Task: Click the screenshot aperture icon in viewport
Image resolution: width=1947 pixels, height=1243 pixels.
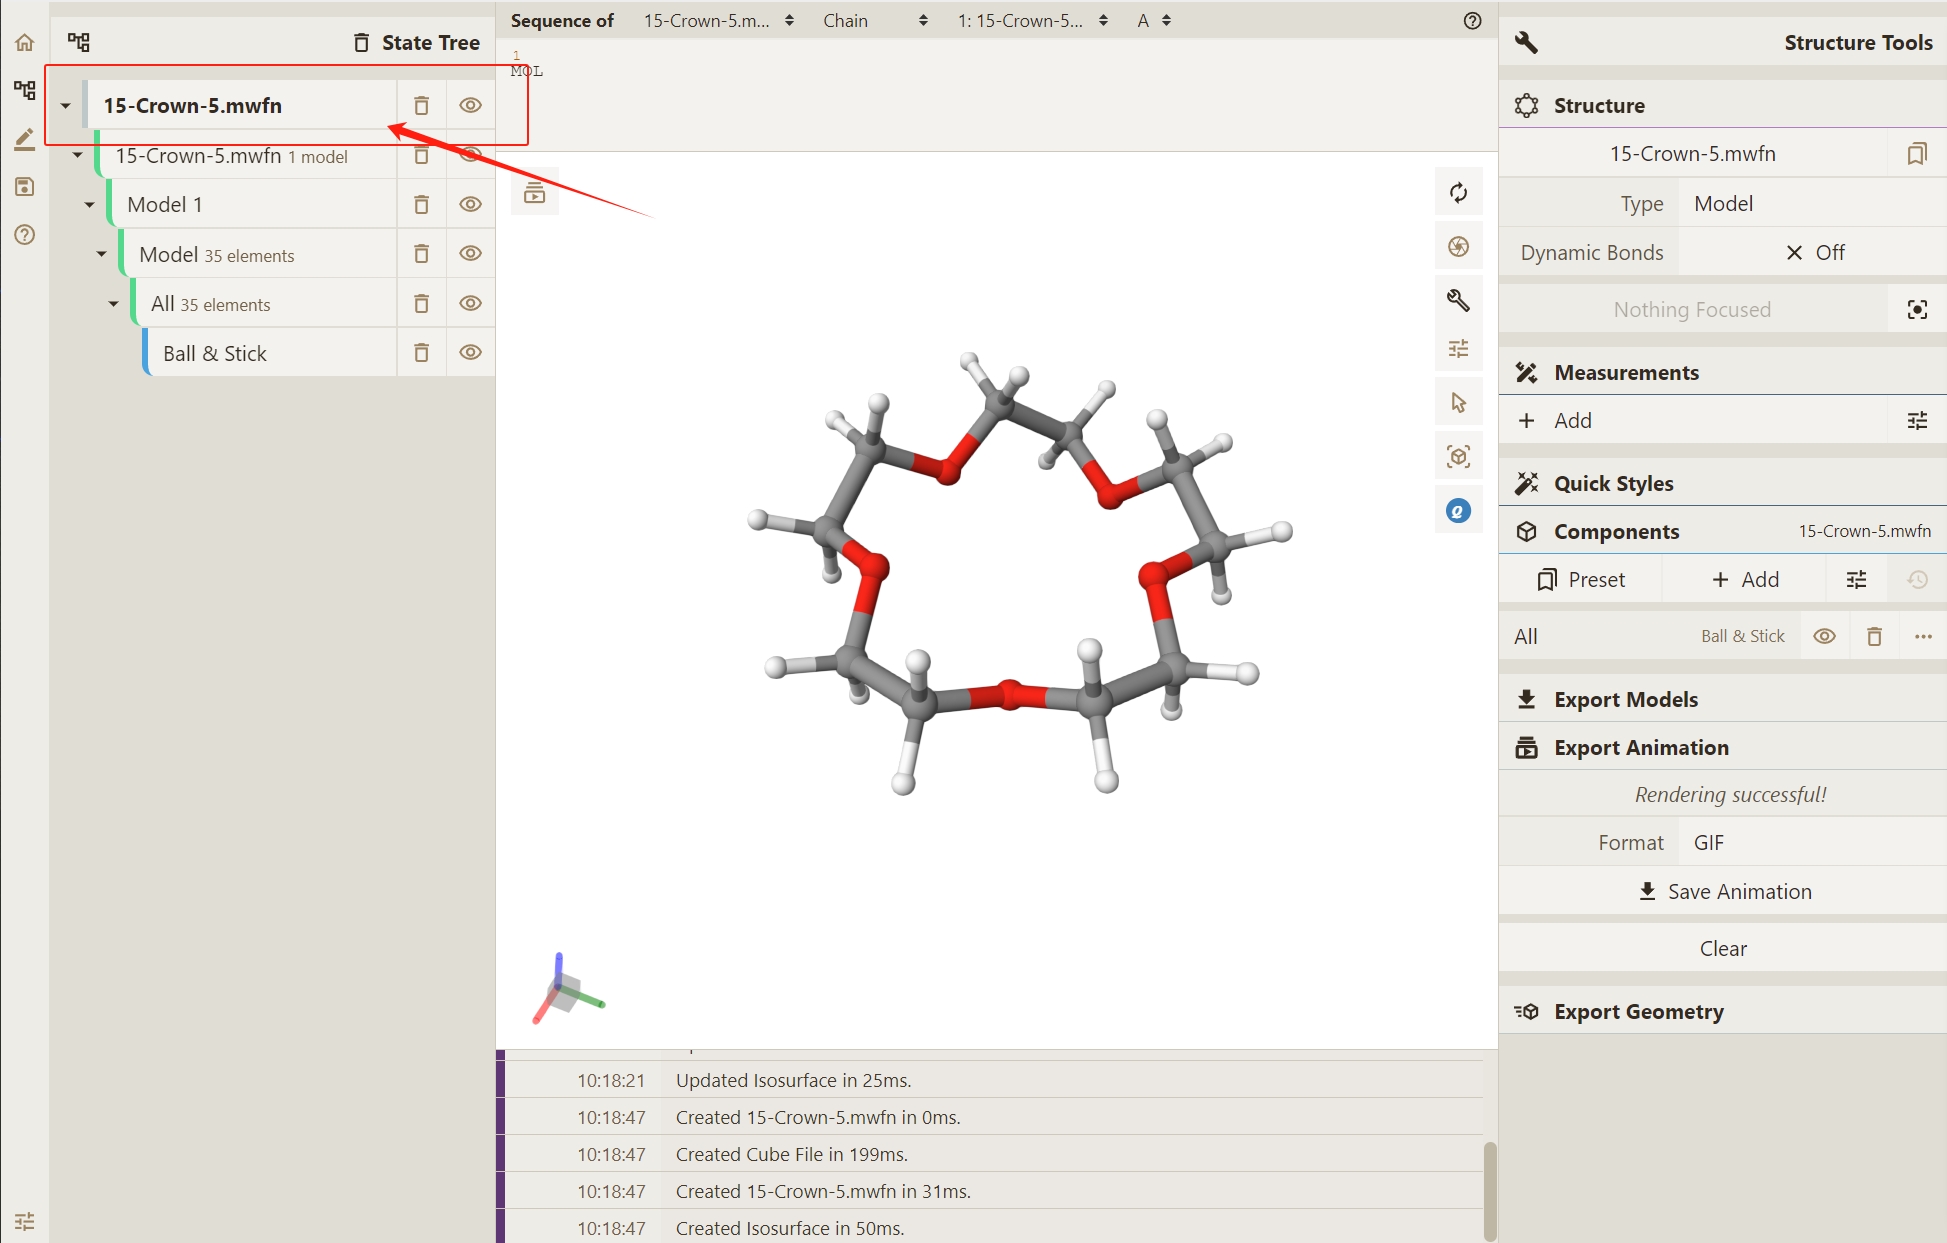Action: [1458, 247]
